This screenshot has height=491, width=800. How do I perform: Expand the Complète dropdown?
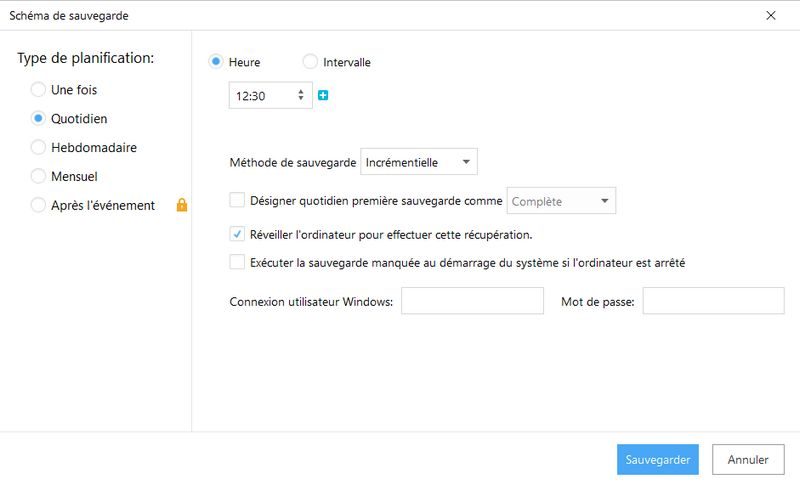coord(561,201)
